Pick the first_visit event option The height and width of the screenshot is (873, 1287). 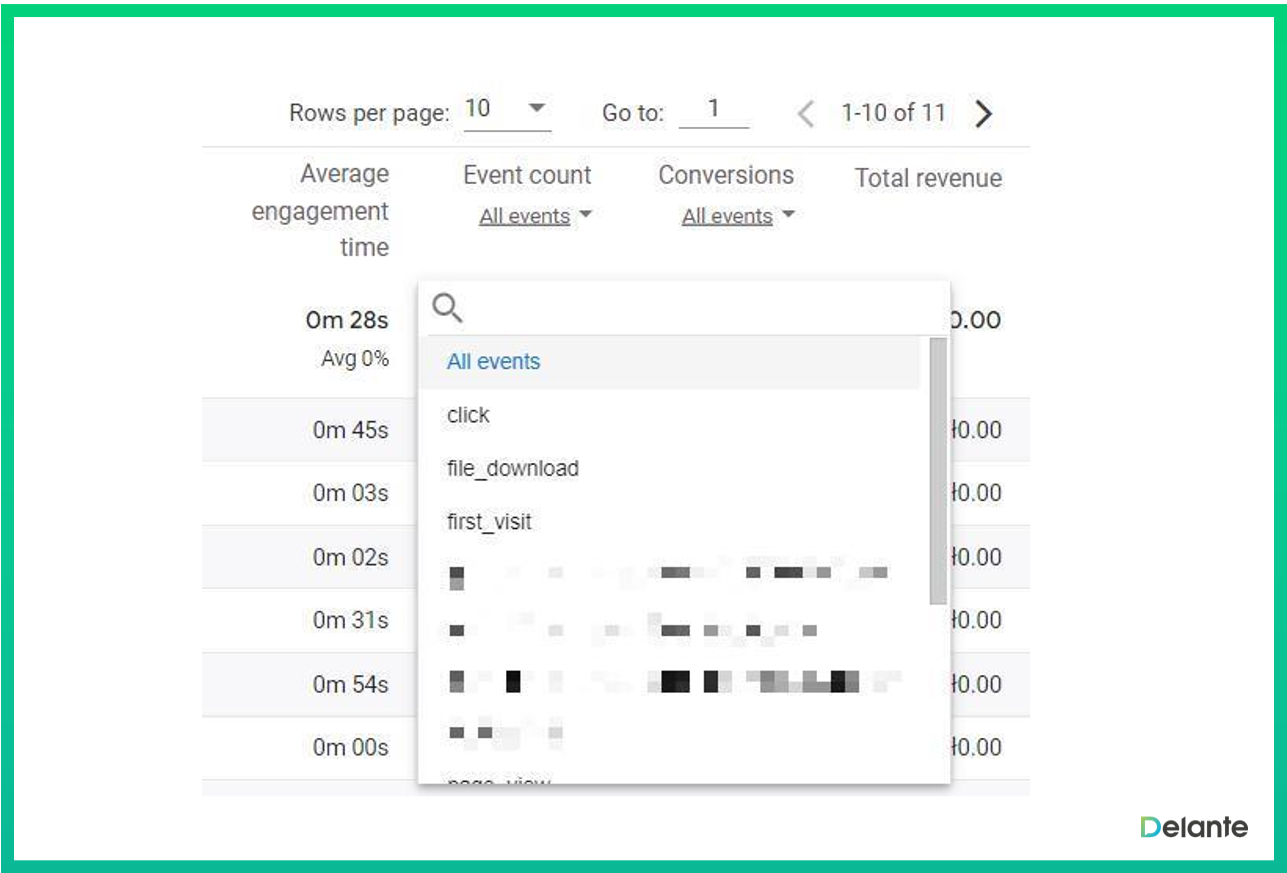point(489,521)
